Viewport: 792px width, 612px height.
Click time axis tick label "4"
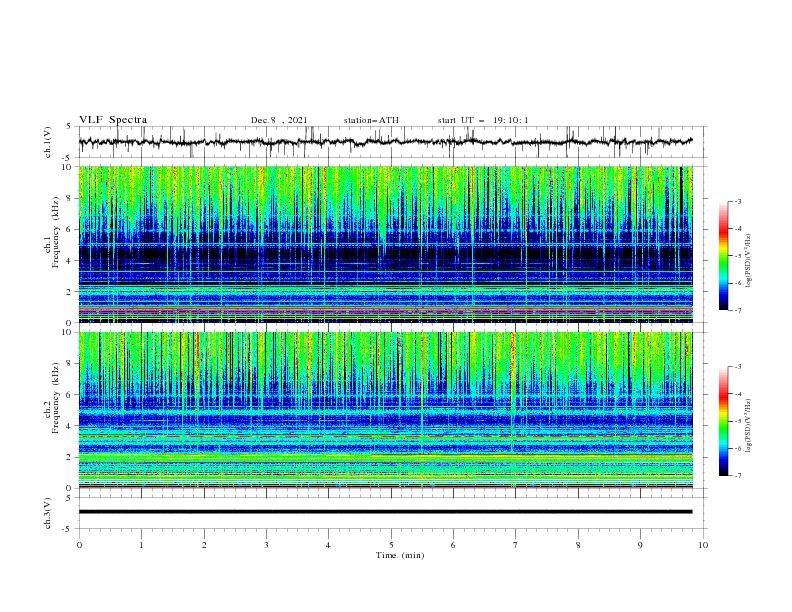pyautogui.click(x=328, y=545)
